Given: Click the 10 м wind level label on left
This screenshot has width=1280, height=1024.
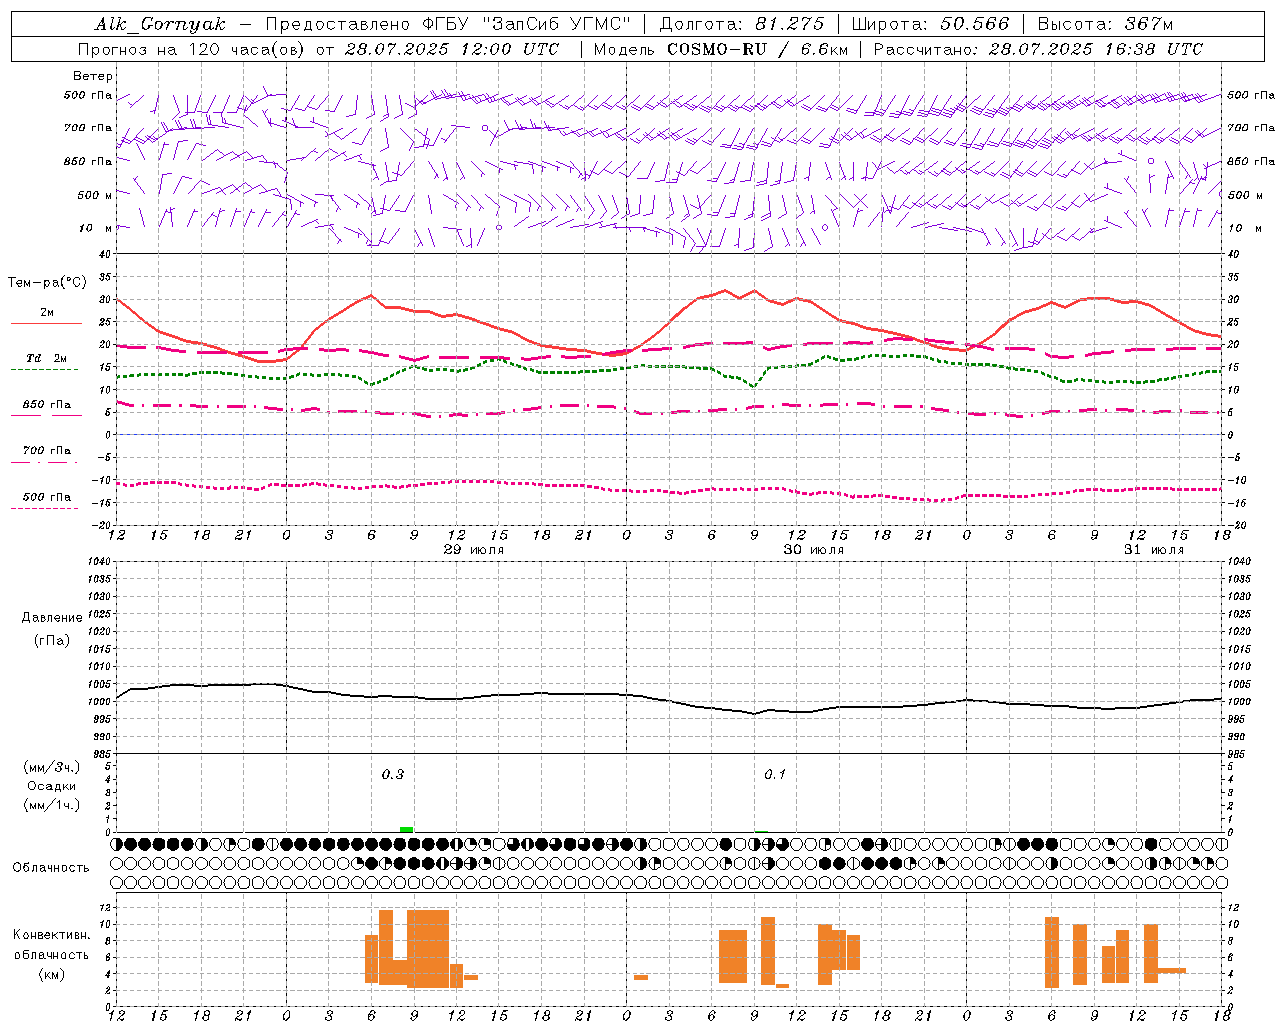Looking at the screenshot, I should [96, 228].
